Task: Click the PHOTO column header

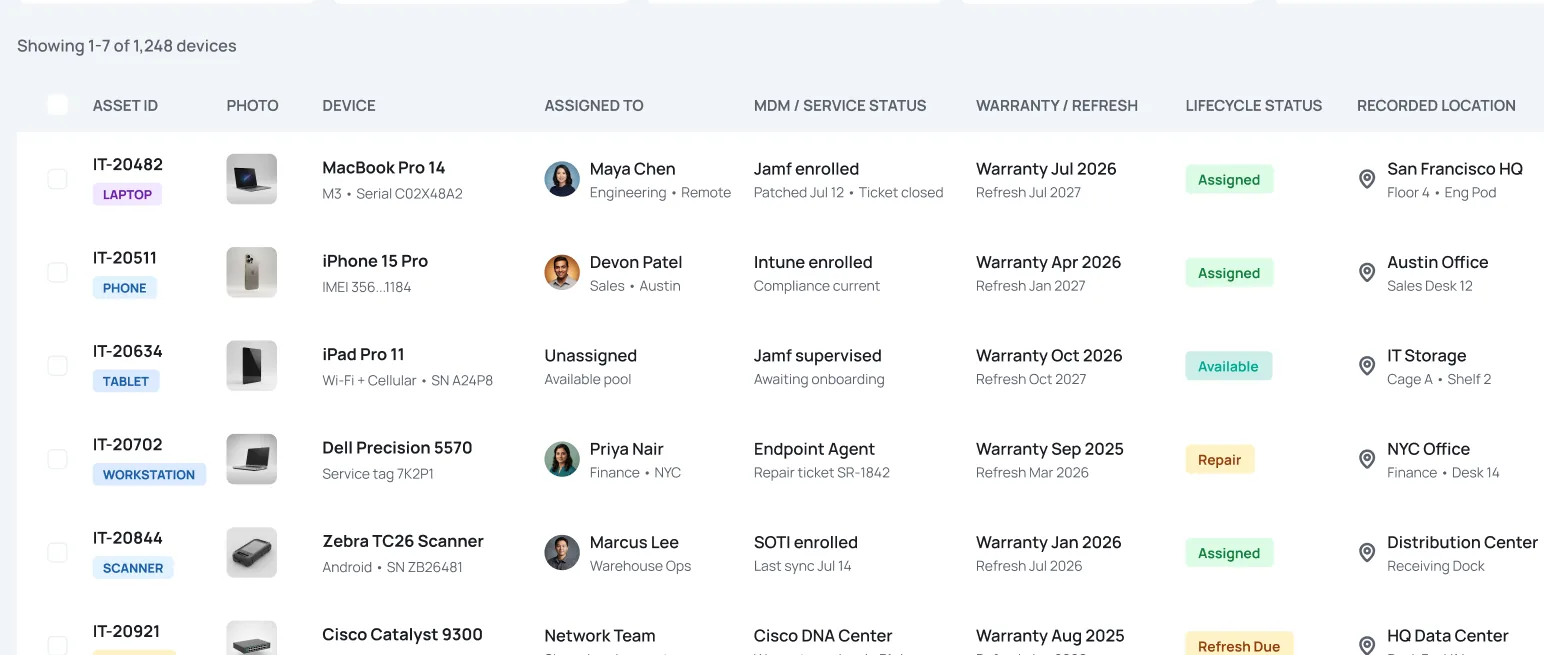Action: (x=253, y=105)
